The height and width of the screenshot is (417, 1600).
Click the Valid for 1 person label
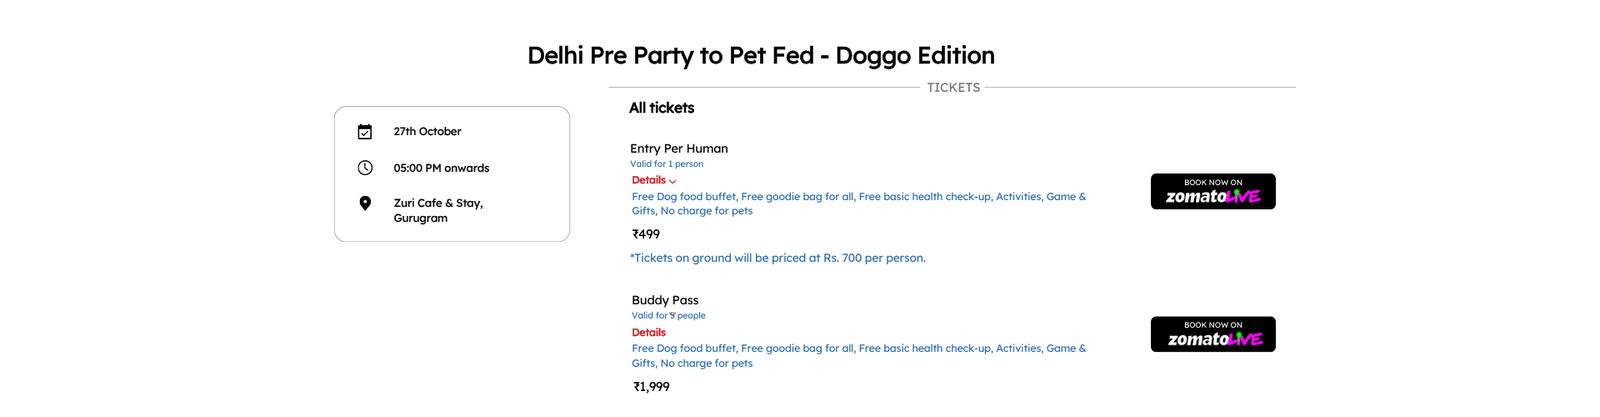[x=666, y=164]
